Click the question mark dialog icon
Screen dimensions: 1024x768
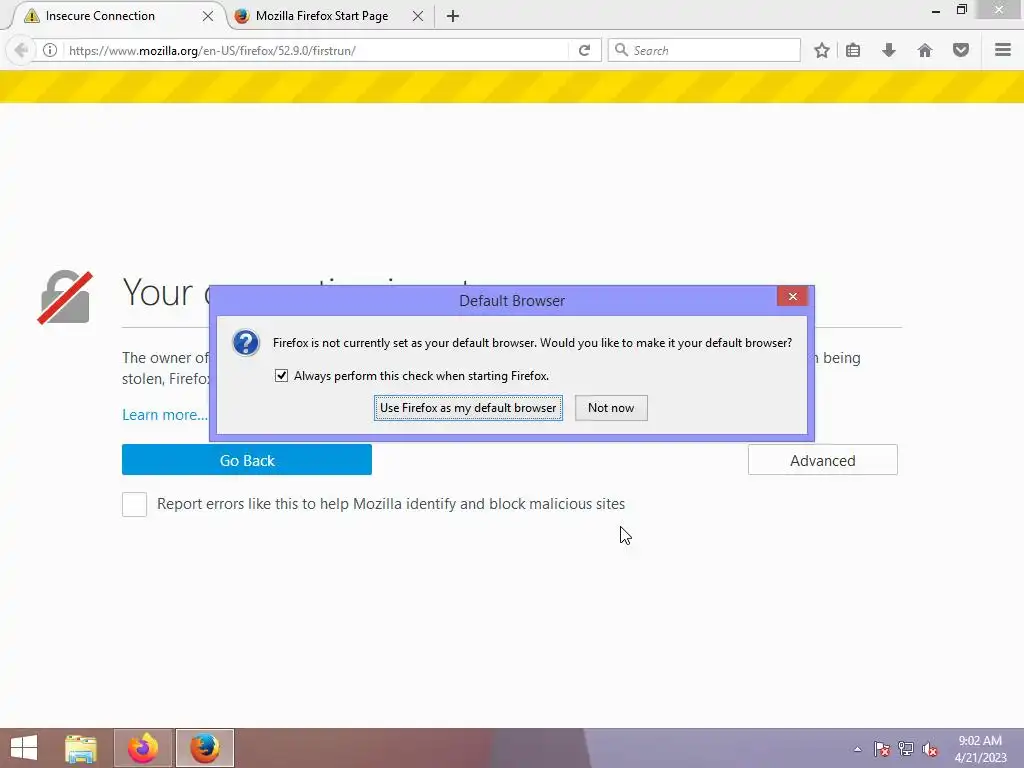246,343
